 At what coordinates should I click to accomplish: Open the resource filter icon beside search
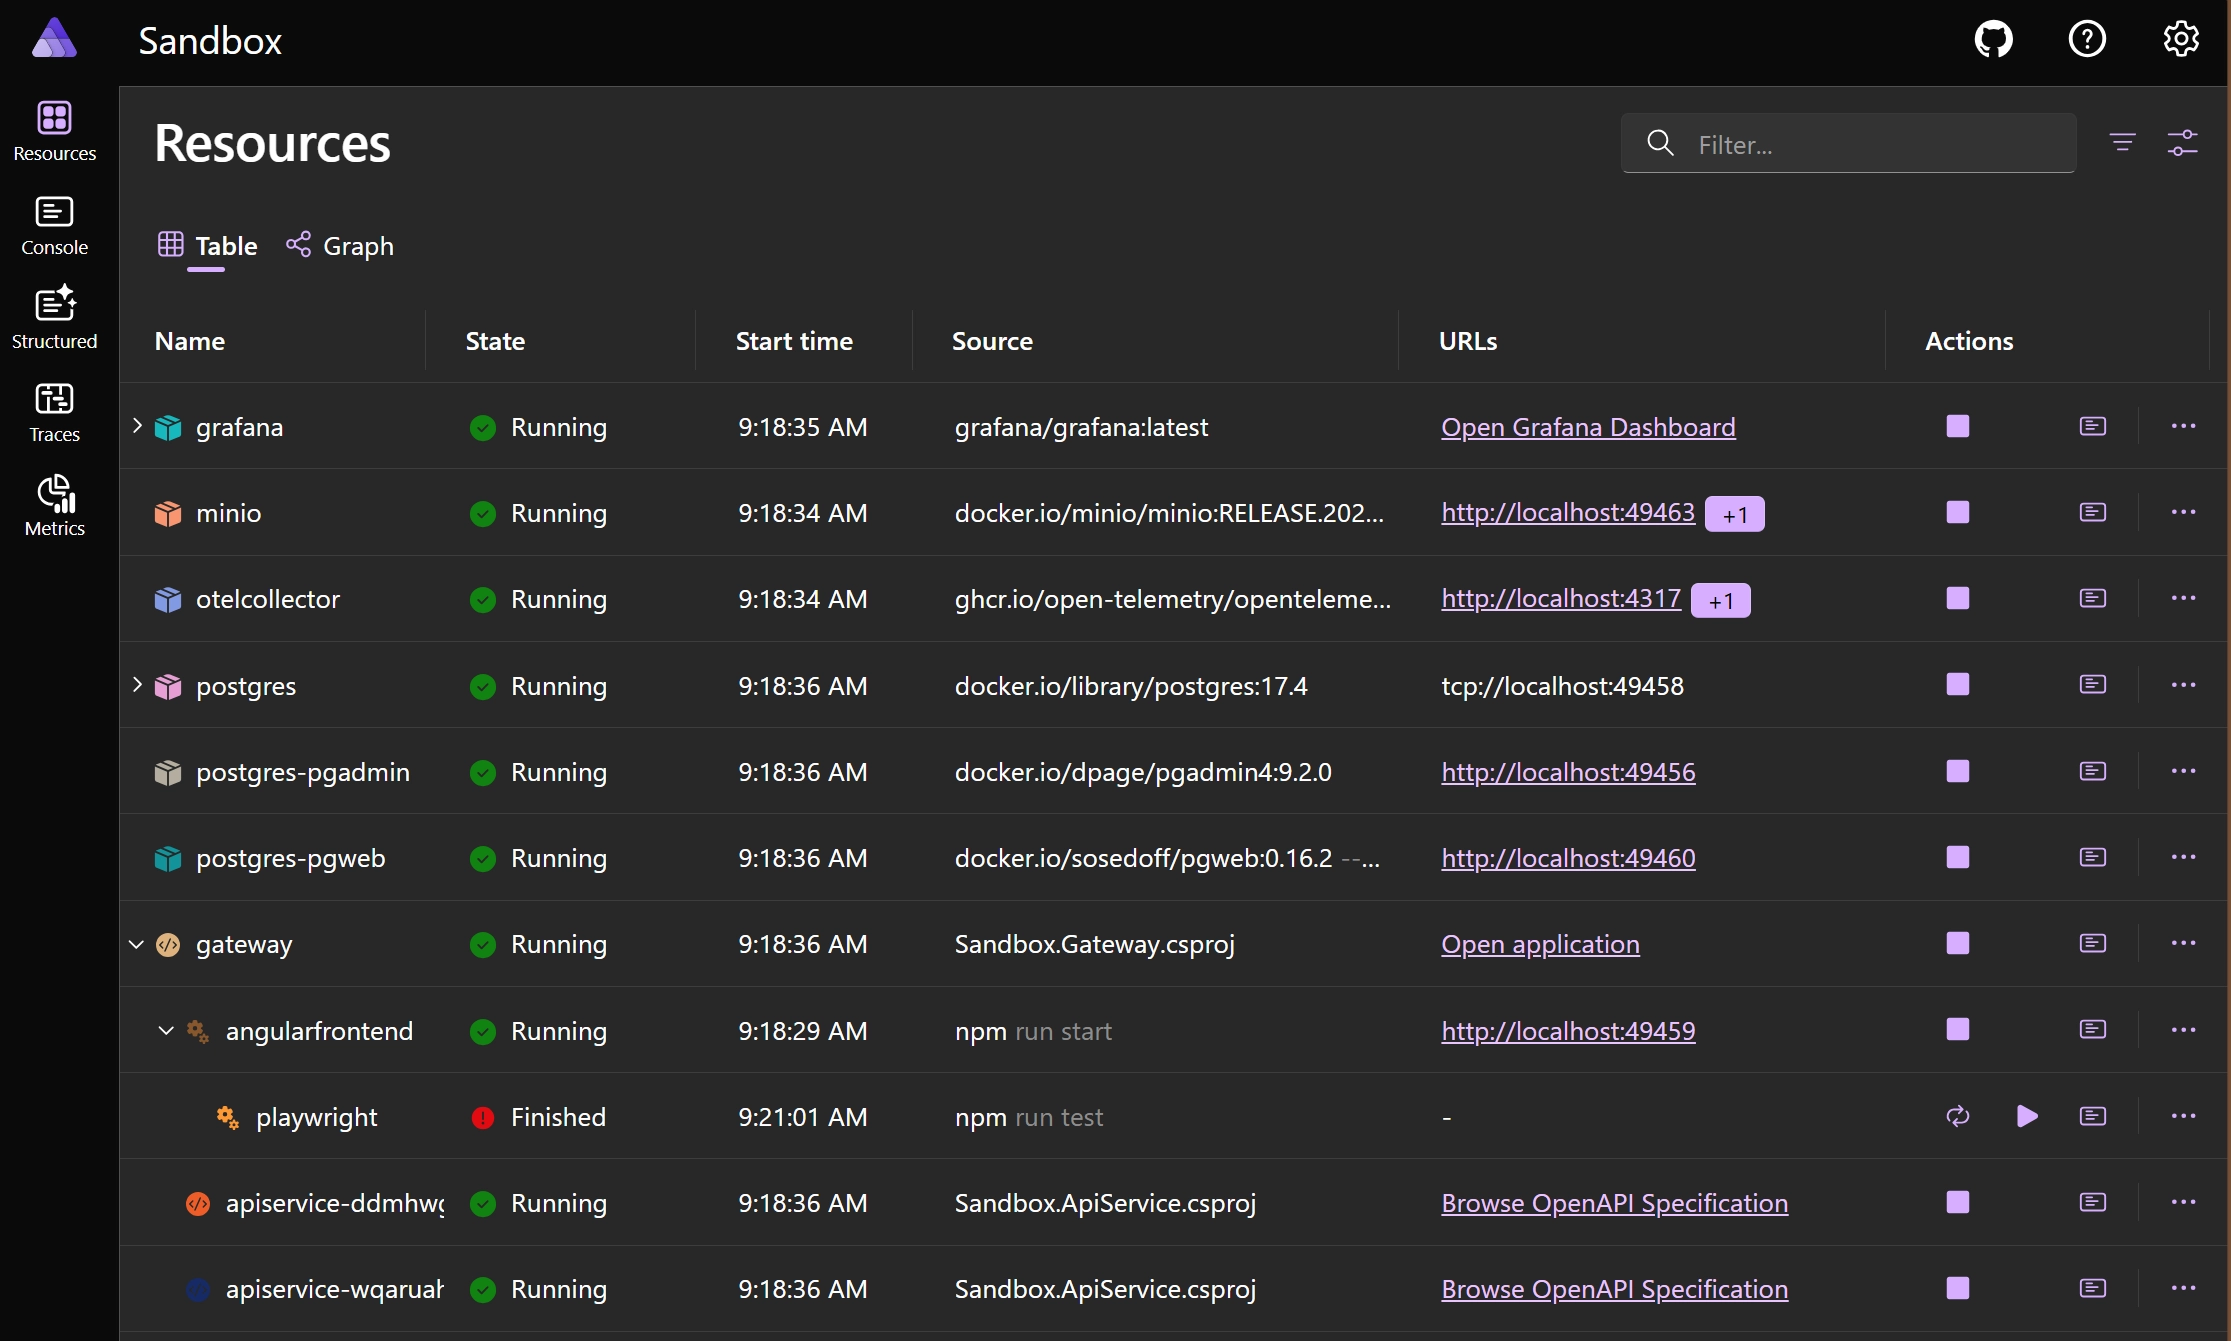(2122, 143)
